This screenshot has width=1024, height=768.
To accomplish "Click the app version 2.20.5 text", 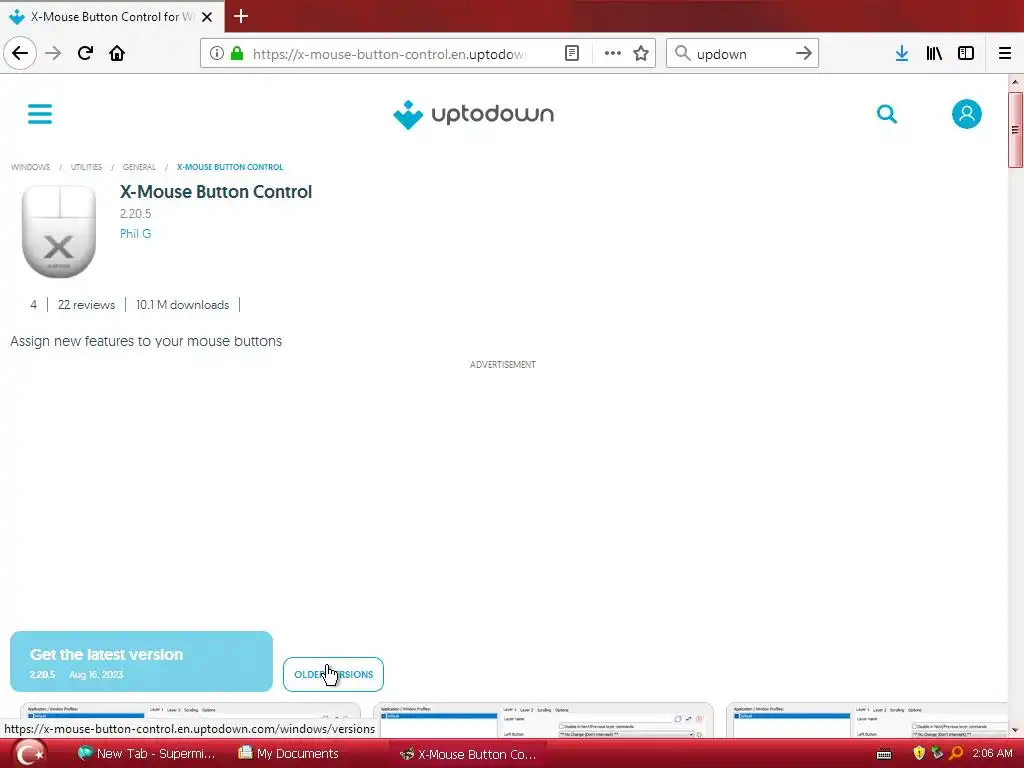I will click(135, 214).
